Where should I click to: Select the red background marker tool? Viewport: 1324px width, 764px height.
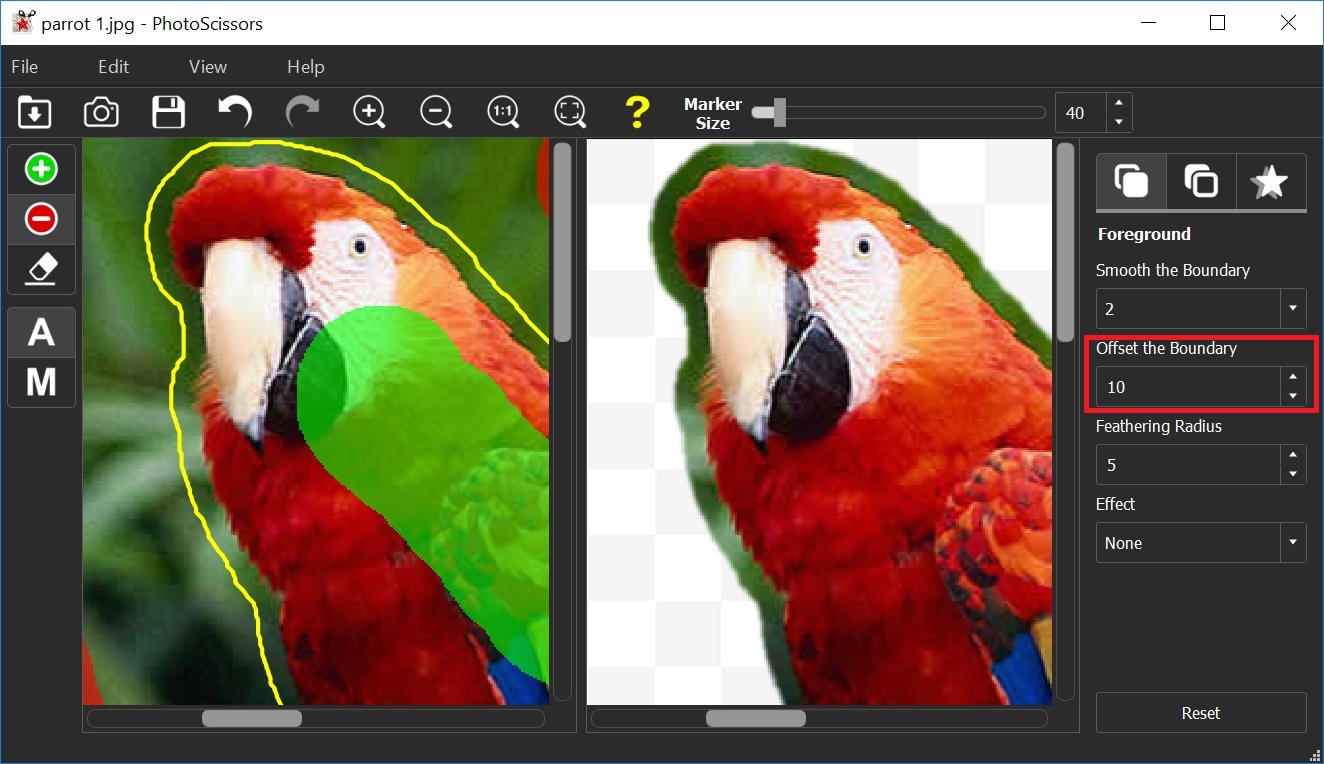(41, 219)
